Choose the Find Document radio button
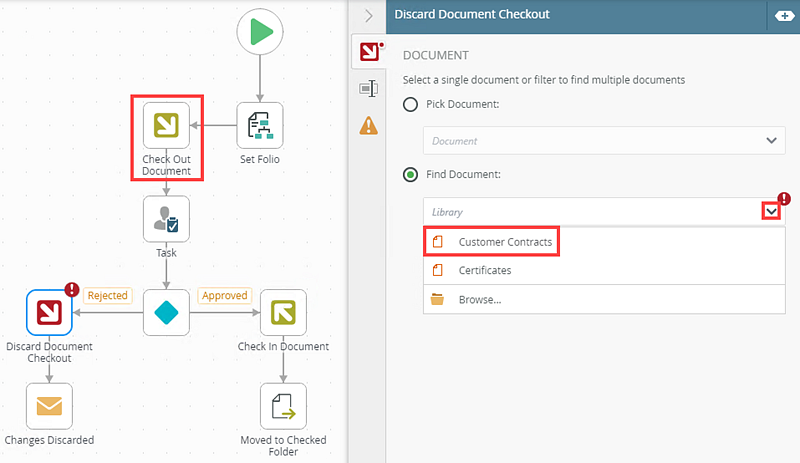This screenshot has width=800, height=463. pyautogui.click(x=410, y=175)
